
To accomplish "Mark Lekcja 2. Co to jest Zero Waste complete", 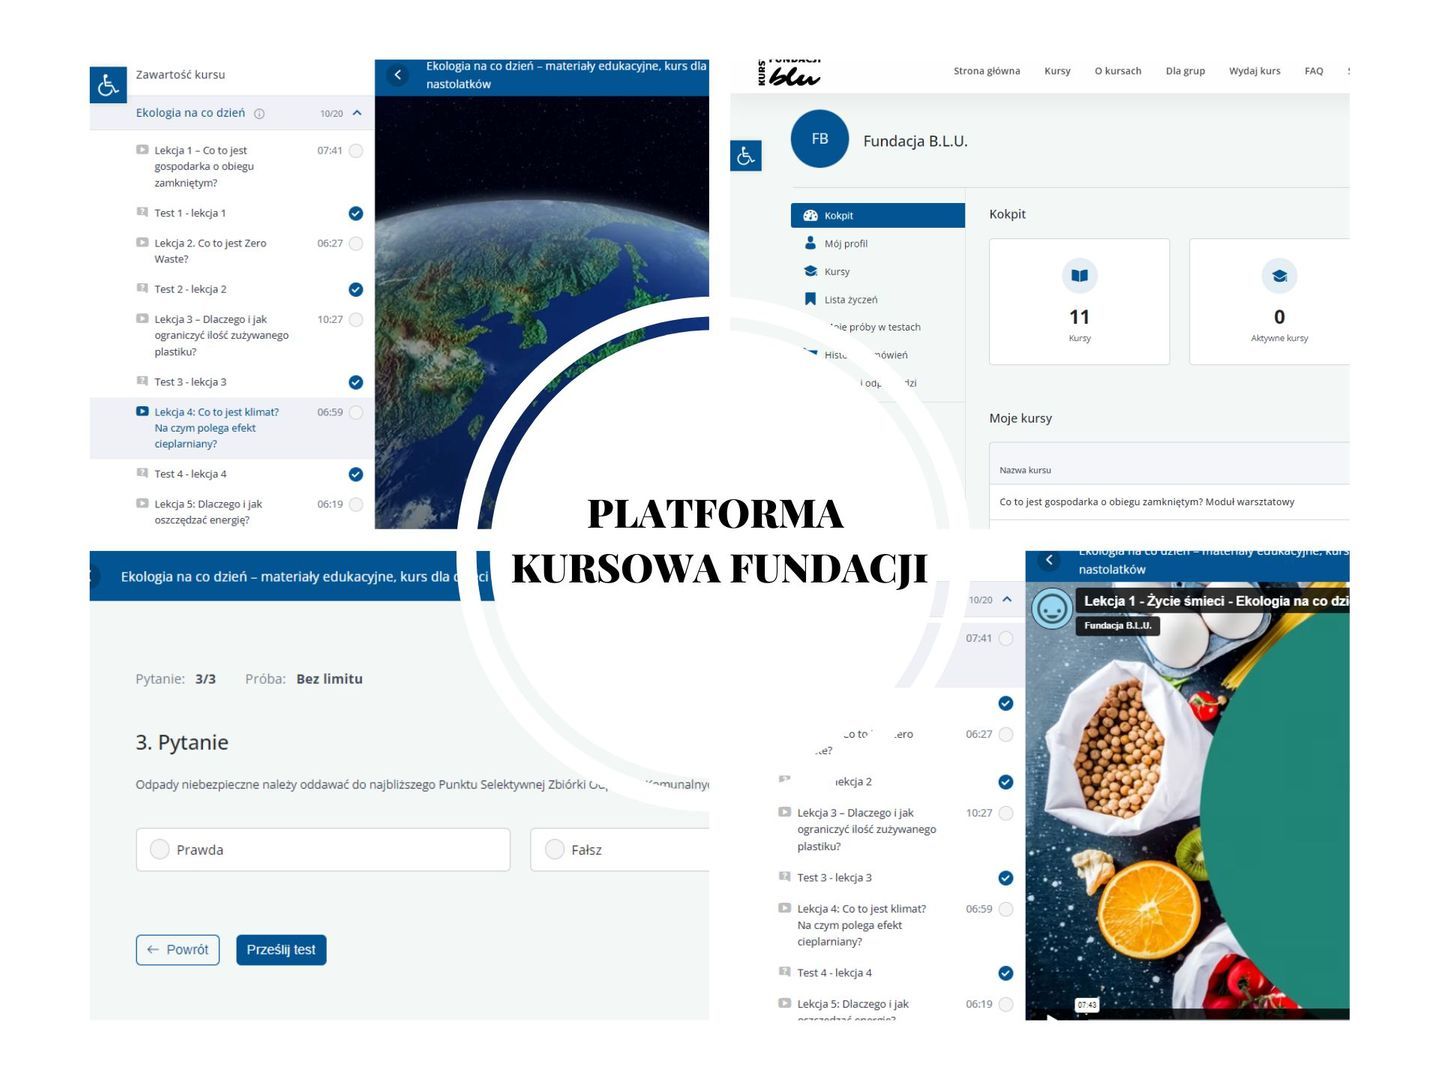I will [356, 243].
